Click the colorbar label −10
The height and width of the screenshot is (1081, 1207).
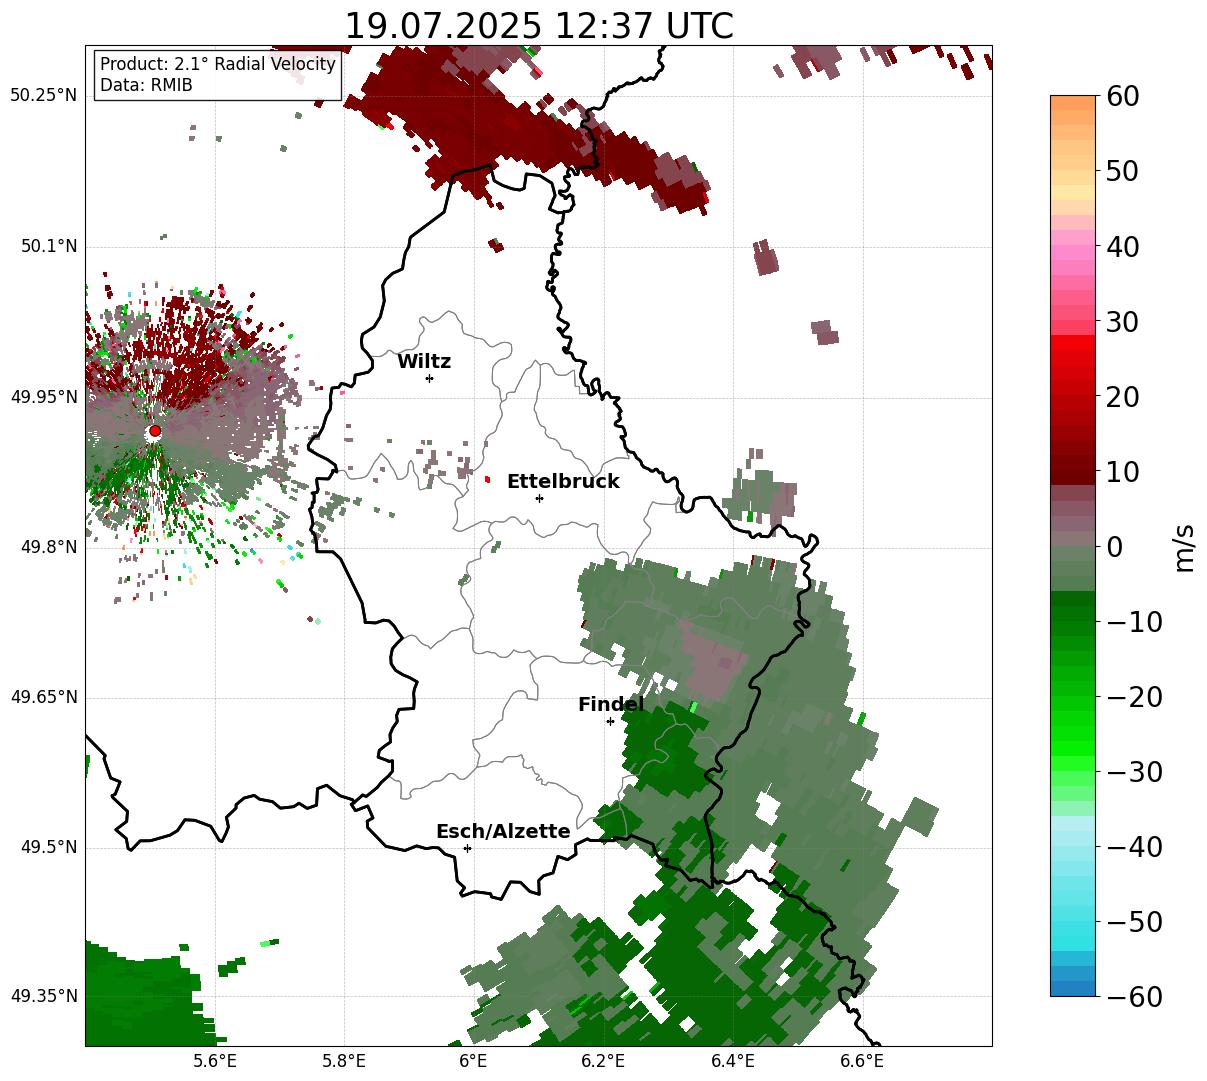point(1134,622)
